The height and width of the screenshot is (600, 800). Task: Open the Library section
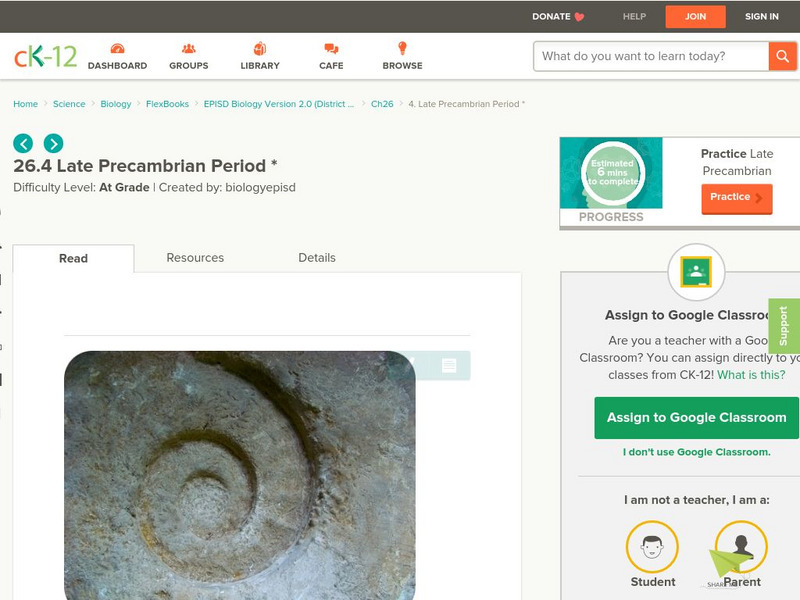259,55
